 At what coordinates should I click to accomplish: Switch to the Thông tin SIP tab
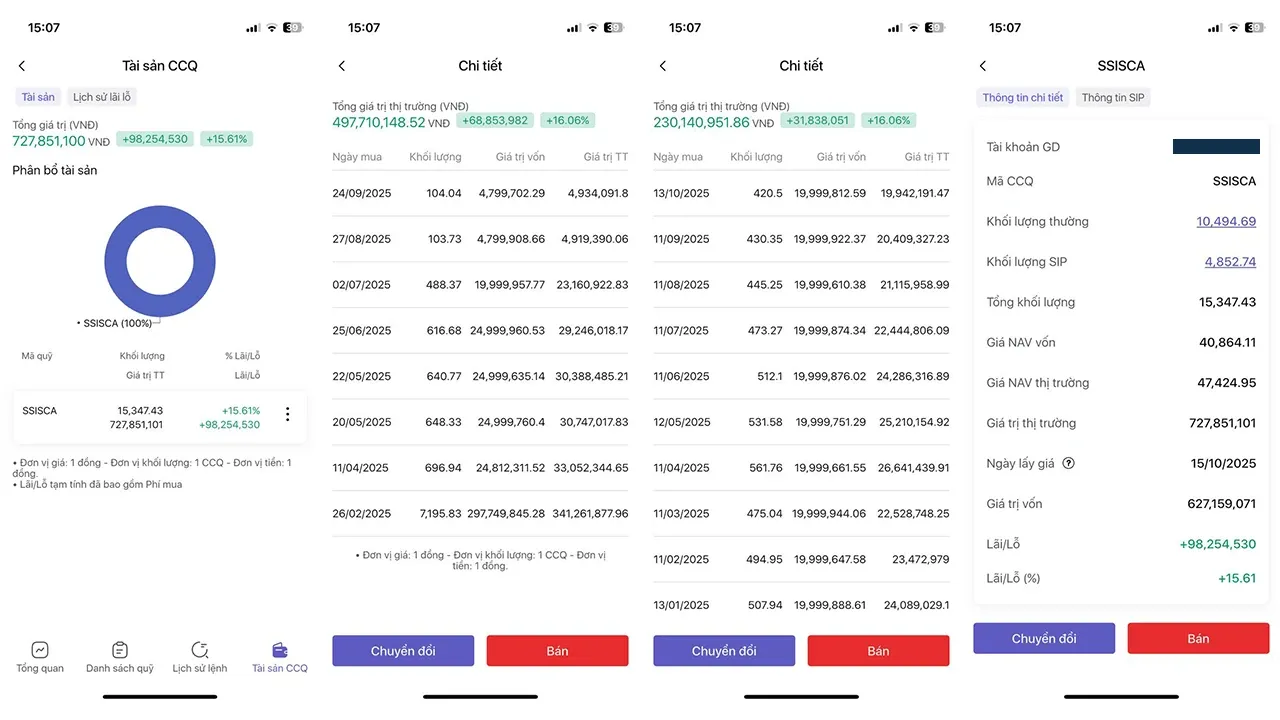[x=1113, y=97]
